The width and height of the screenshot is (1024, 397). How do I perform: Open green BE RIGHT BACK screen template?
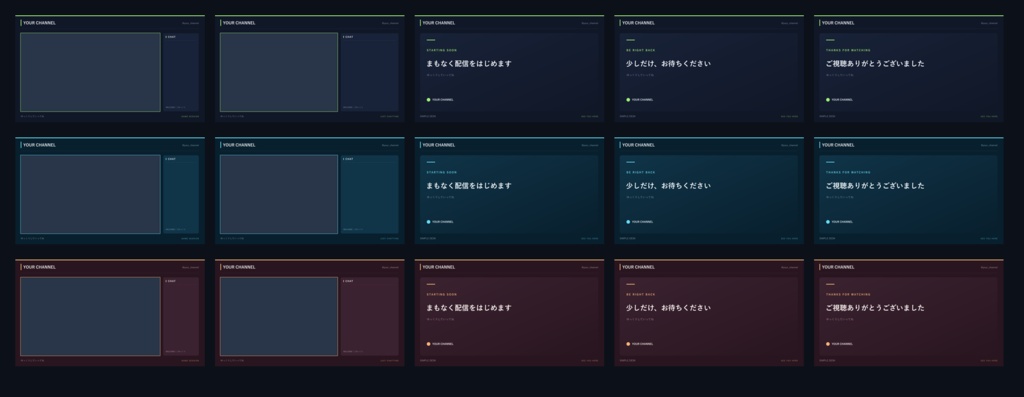709,69
